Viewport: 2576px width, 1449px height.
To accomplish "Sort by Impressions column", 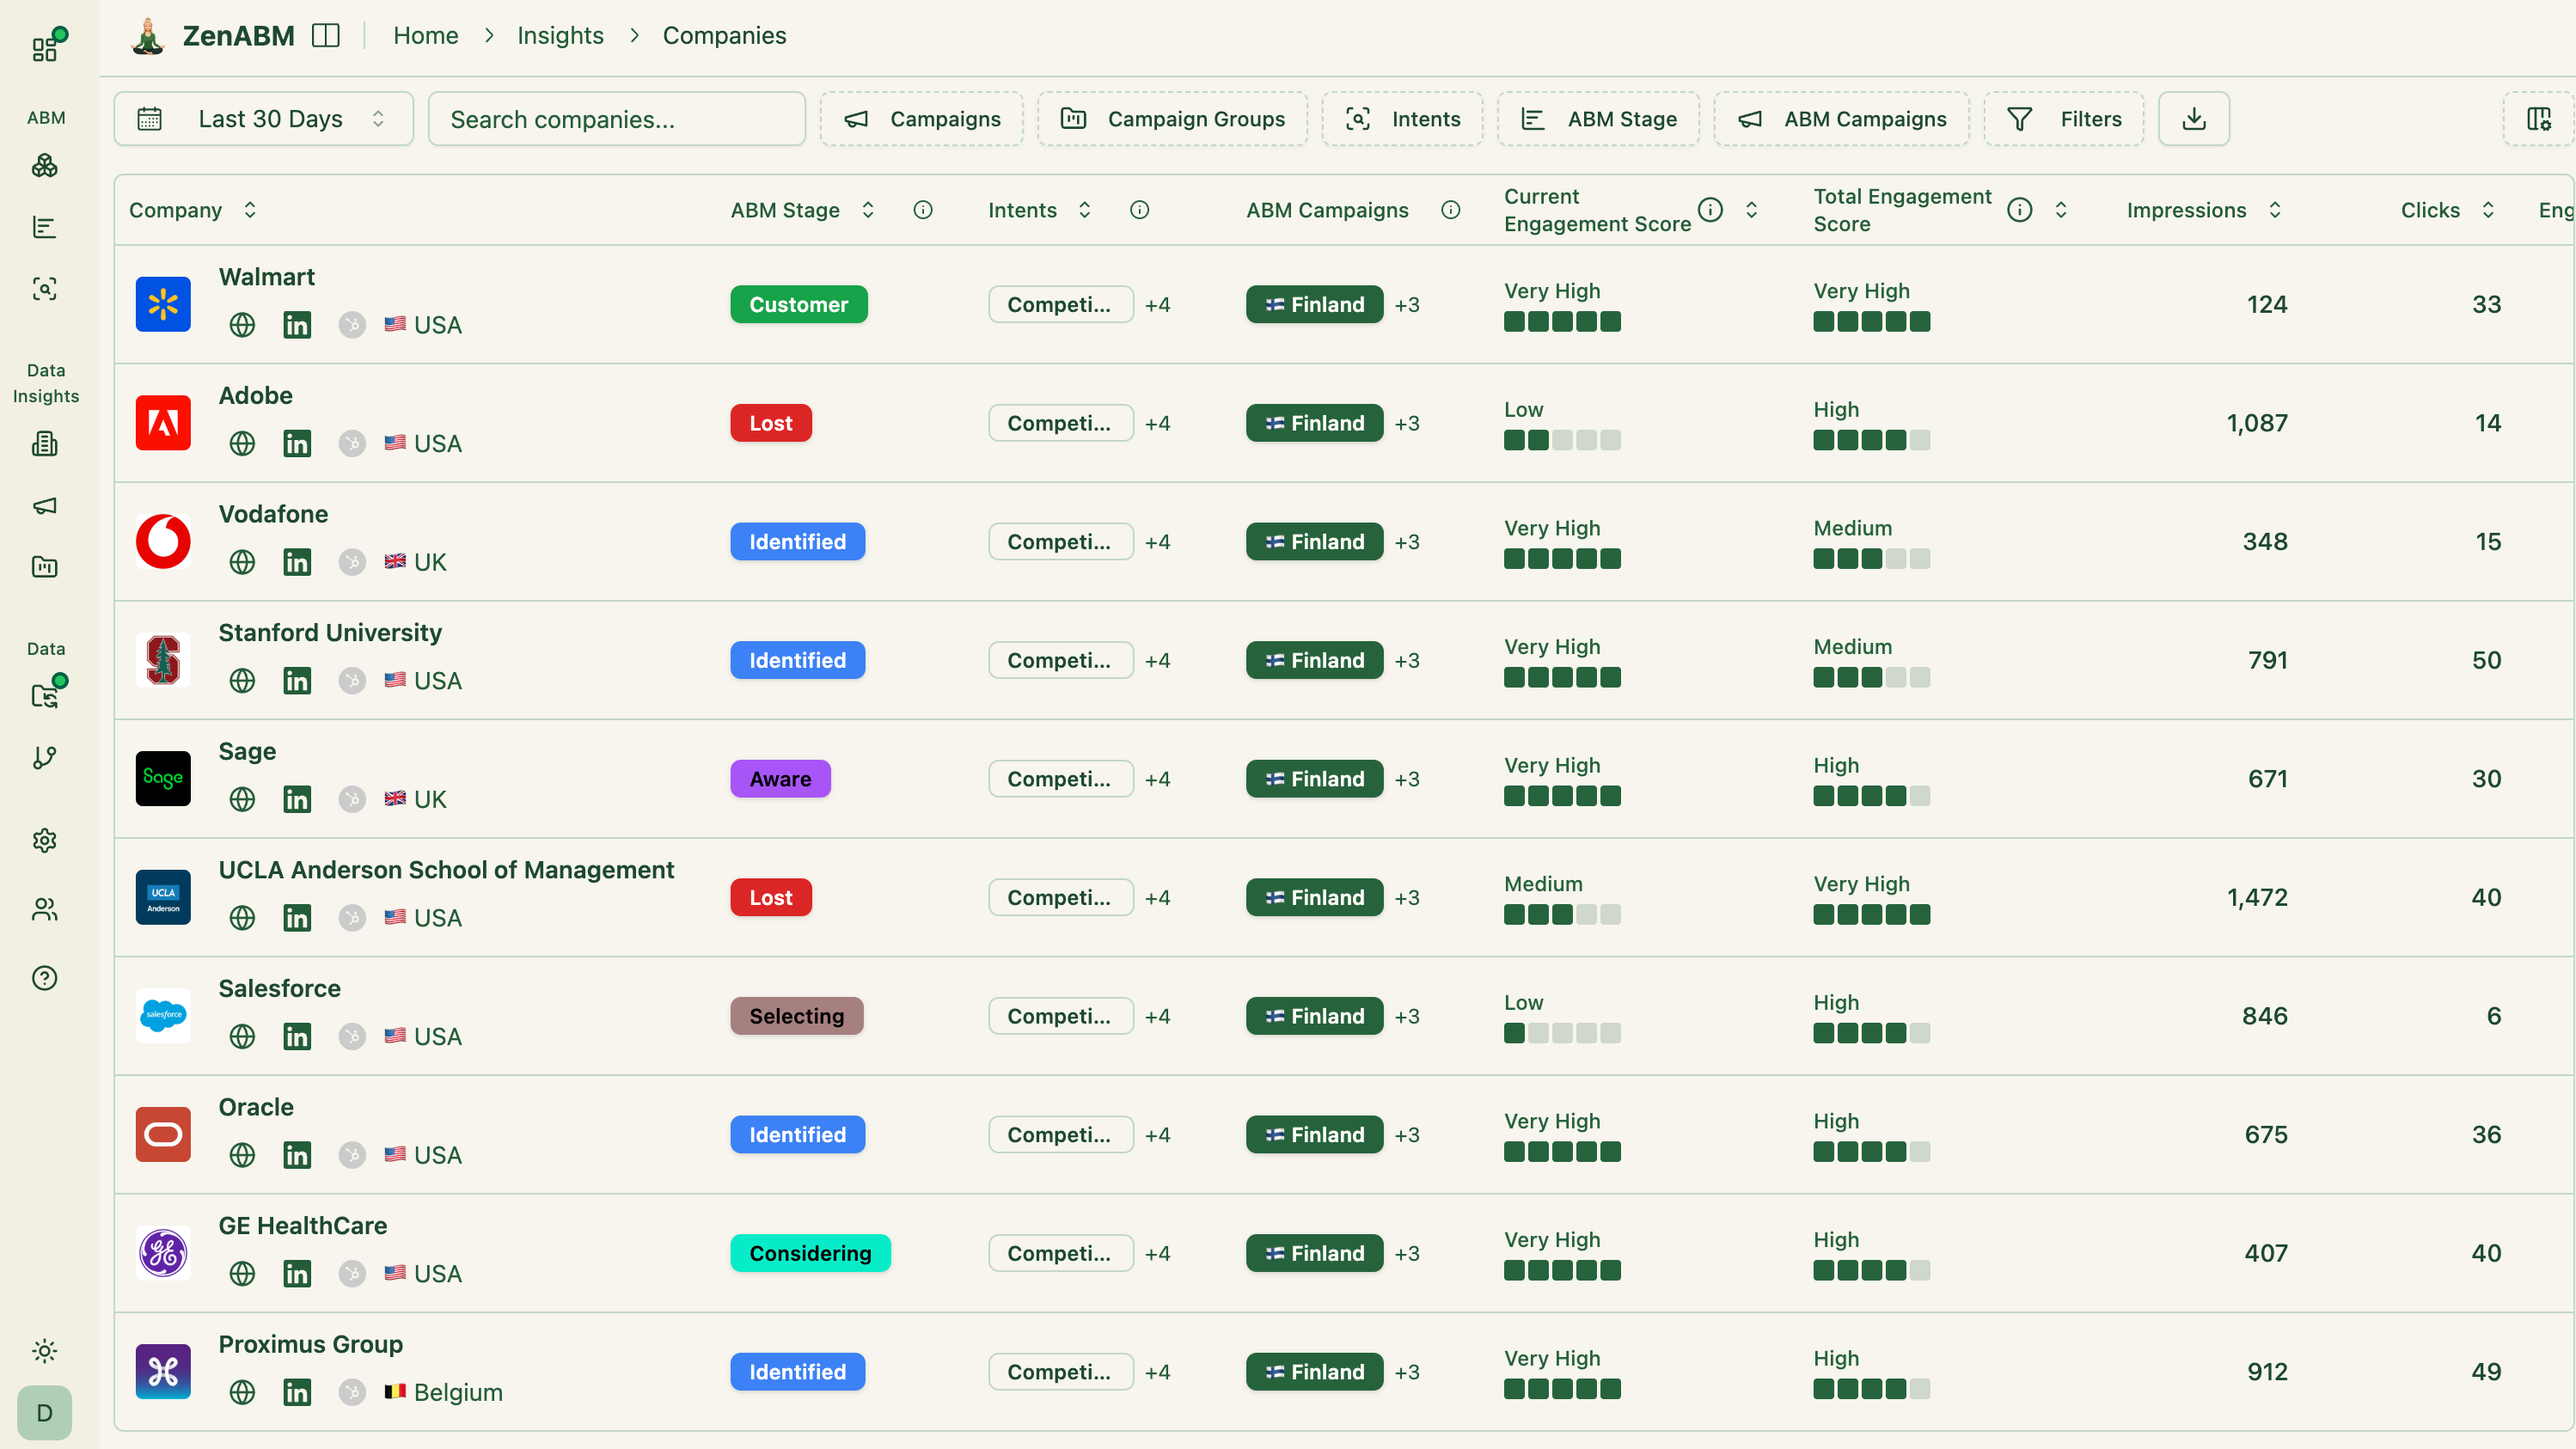I will [2205, 210].
